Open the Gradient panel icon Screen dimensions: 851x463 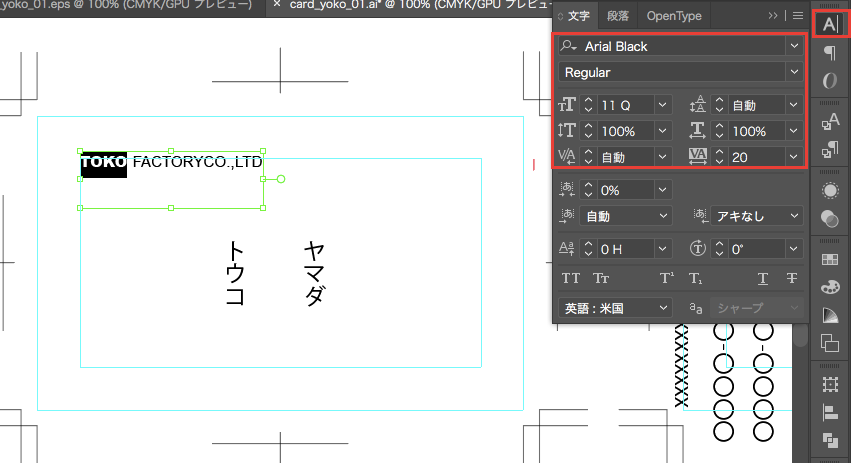click(829, 316)
